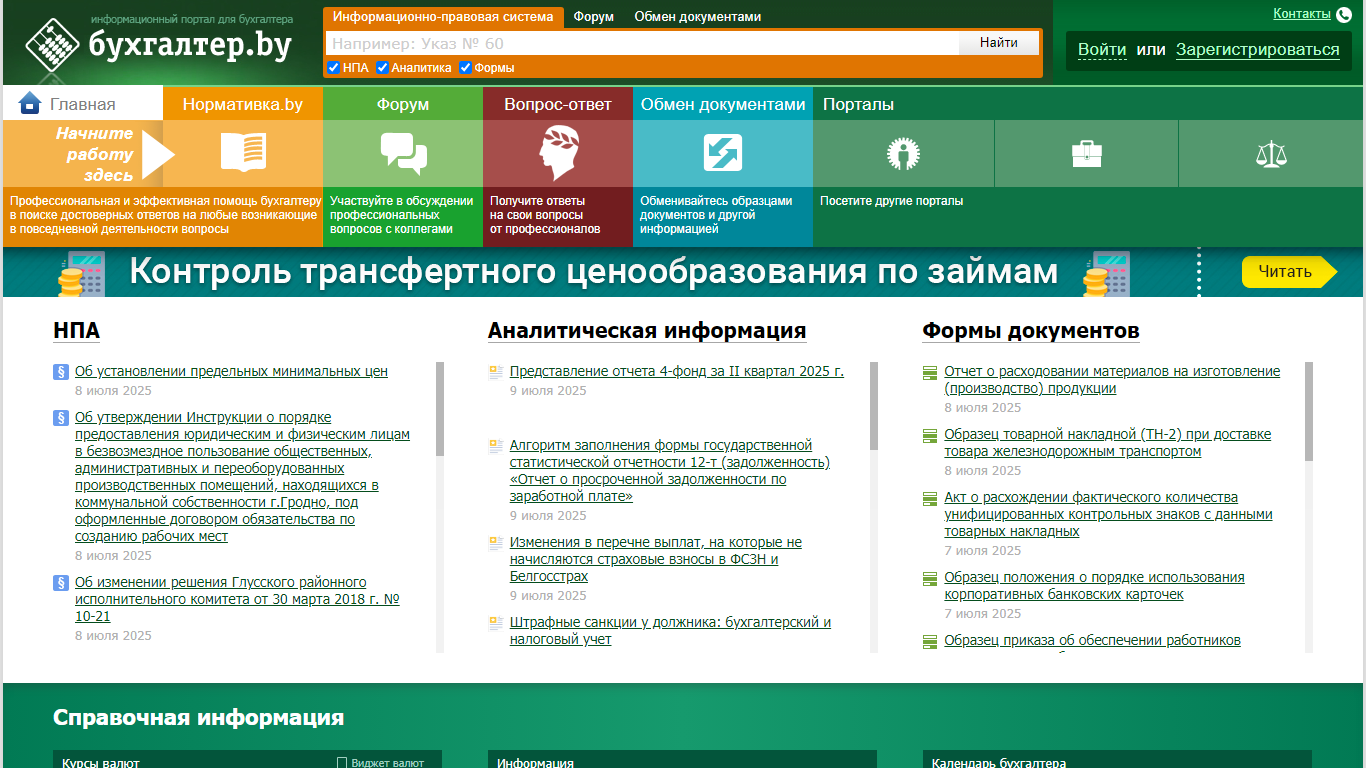Toggle the Формы search checkbox
This screenshot has width=1366, height=768.
tap(466, 68)
